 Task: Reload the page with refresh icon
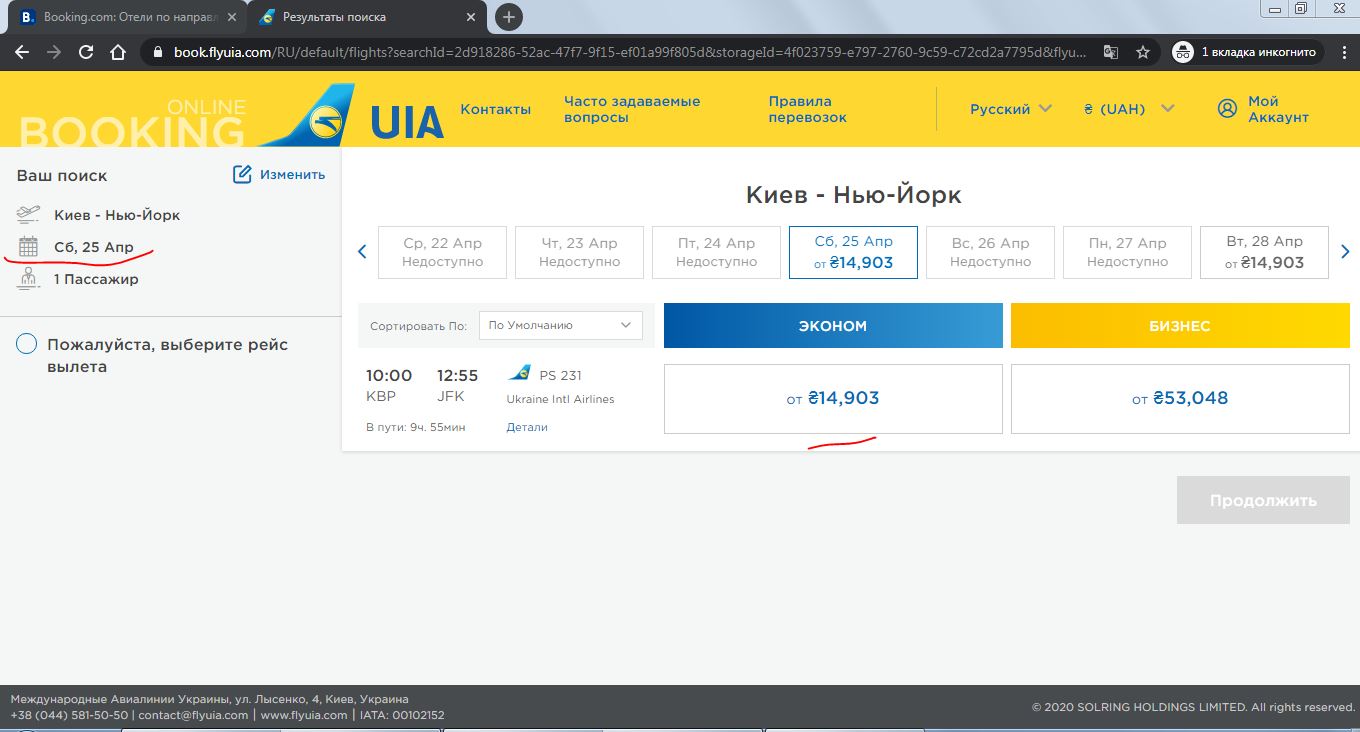(86, 53)
